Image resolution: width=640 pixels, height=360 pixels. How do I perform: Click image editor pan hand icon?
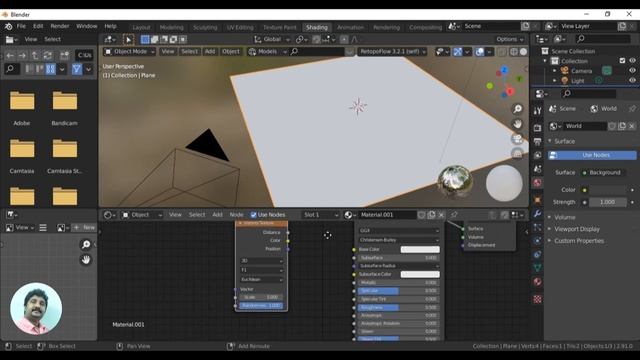(86, 260)
